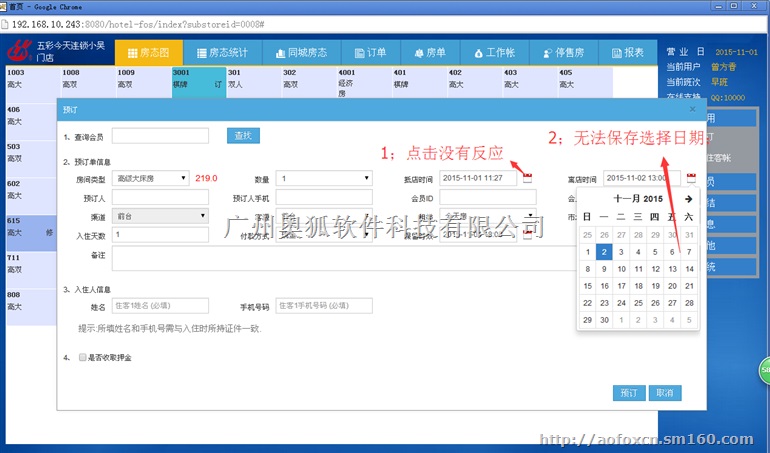Select room tile 401

pos(419,82)
